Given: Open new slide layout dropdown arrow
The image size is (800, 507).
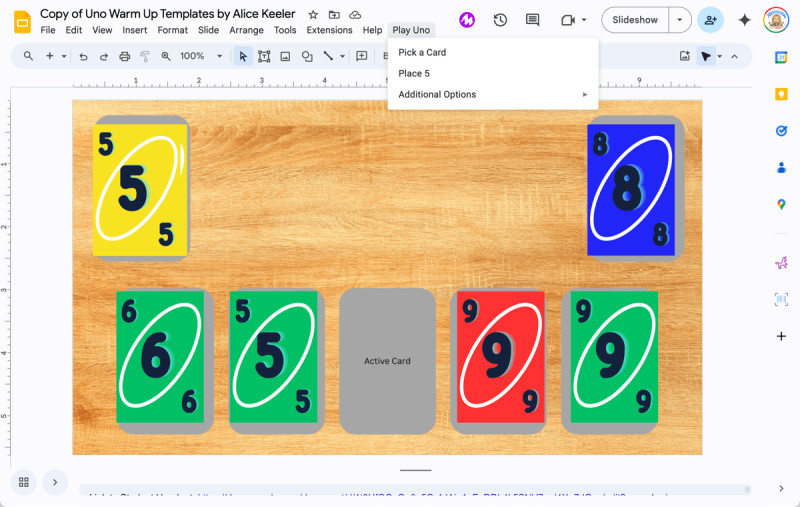Looking at the screenshot, I should pos(64,56).
